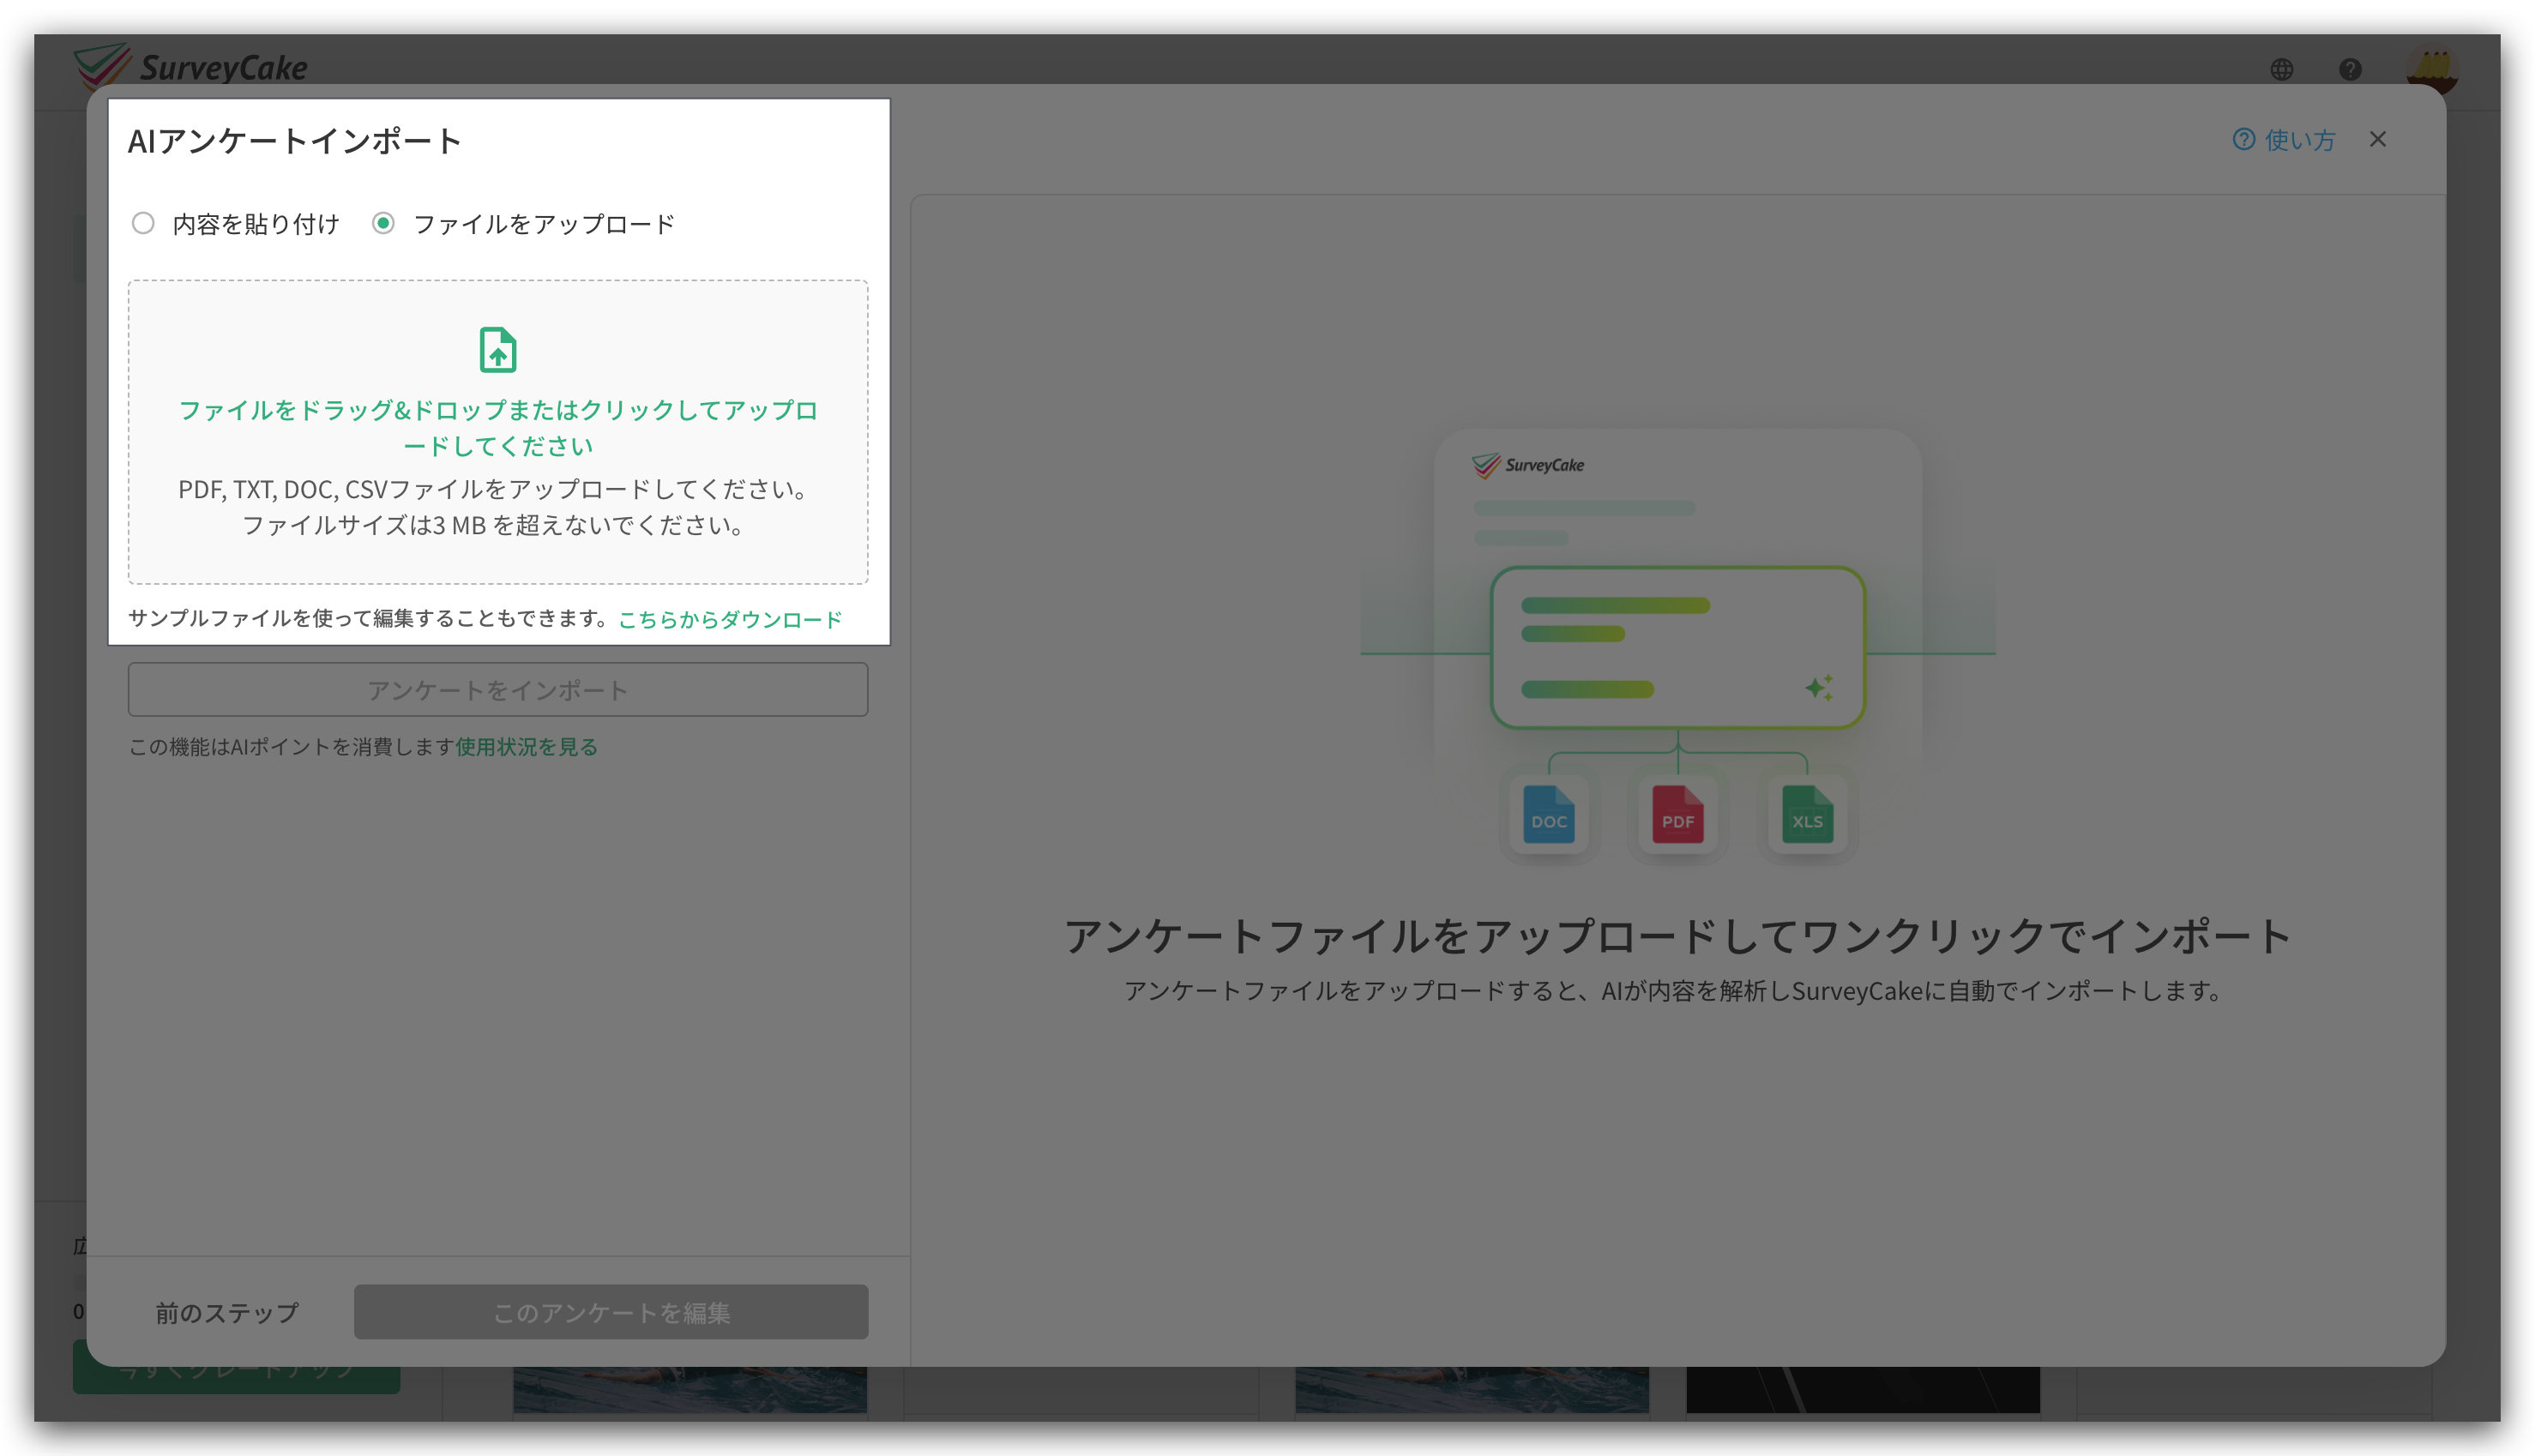Click the SurveyCake logo in header
2535x1456 pixels.
point(190,66)
